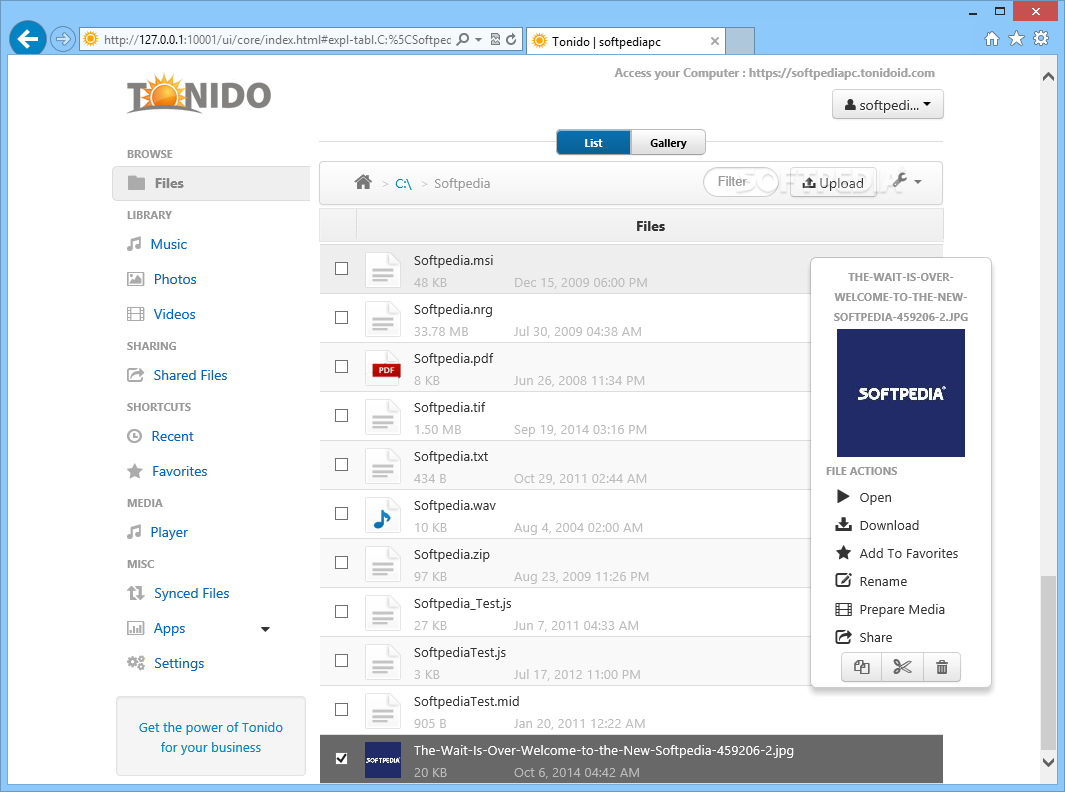Click the file icon for SoftpediaTest.js

(x=383, y=662)
